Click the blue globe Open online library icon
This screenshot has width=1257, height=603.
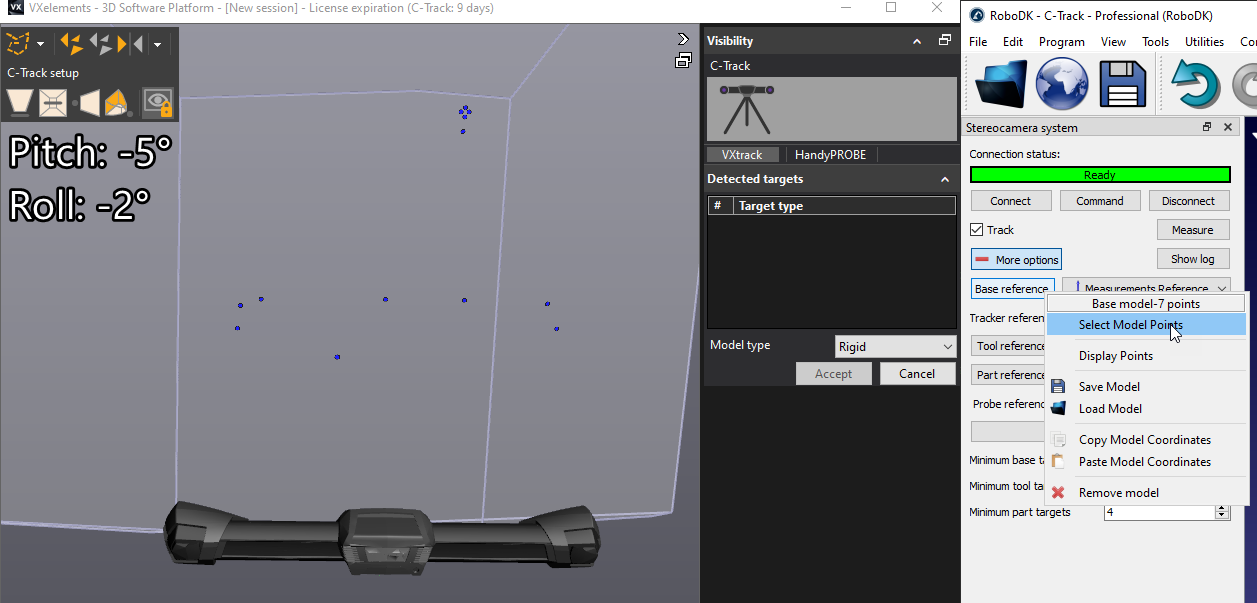tap(1061, 84)
